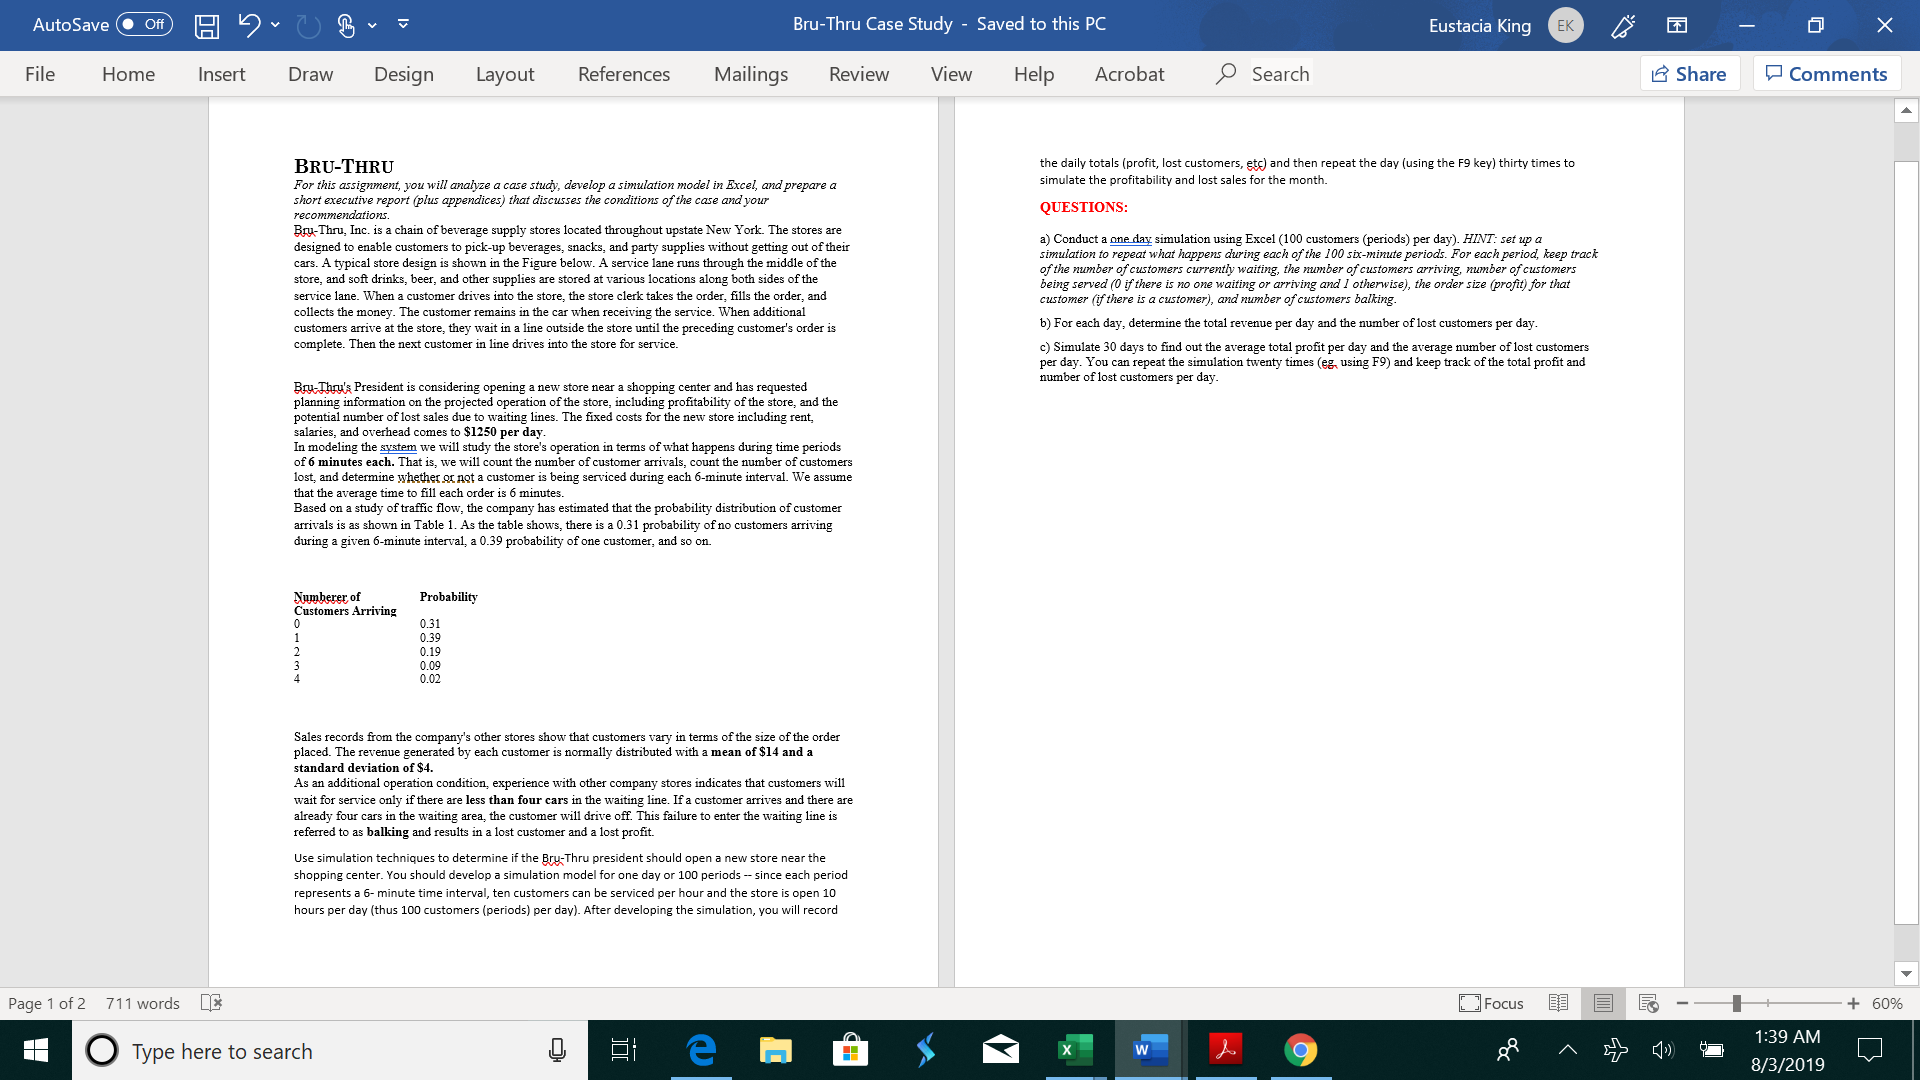Undo the last action
Viewport: 1920px width, 1080px height.
248,25
